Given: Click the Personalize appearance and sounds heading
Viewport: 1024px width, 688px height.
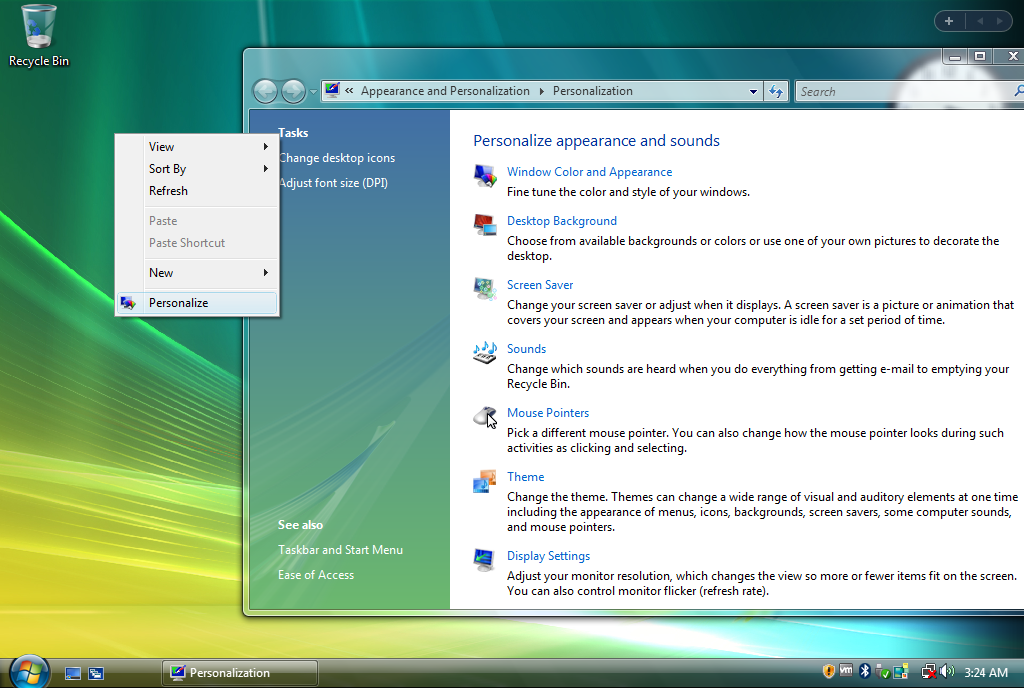Looking at the screenshot, I should coord(596,140).
